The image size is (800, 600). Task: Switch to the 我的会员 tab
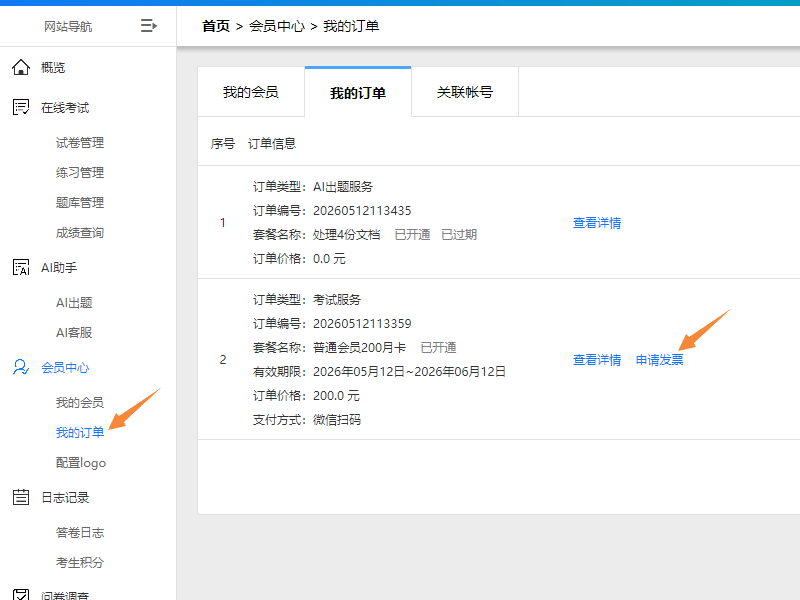tap(251, 92)
